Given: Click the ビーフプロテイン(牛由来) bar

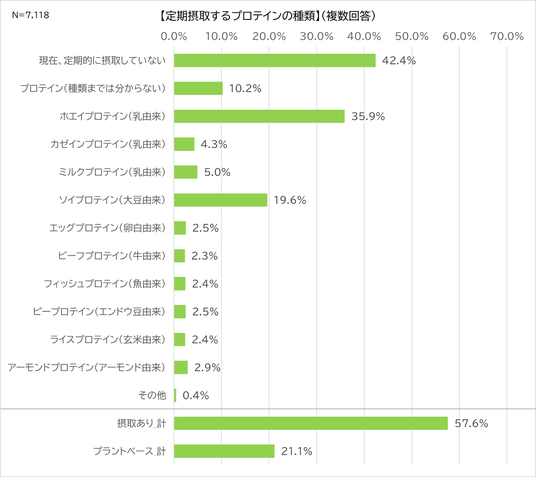Looking at the screenshot, I should coord(179,256).
